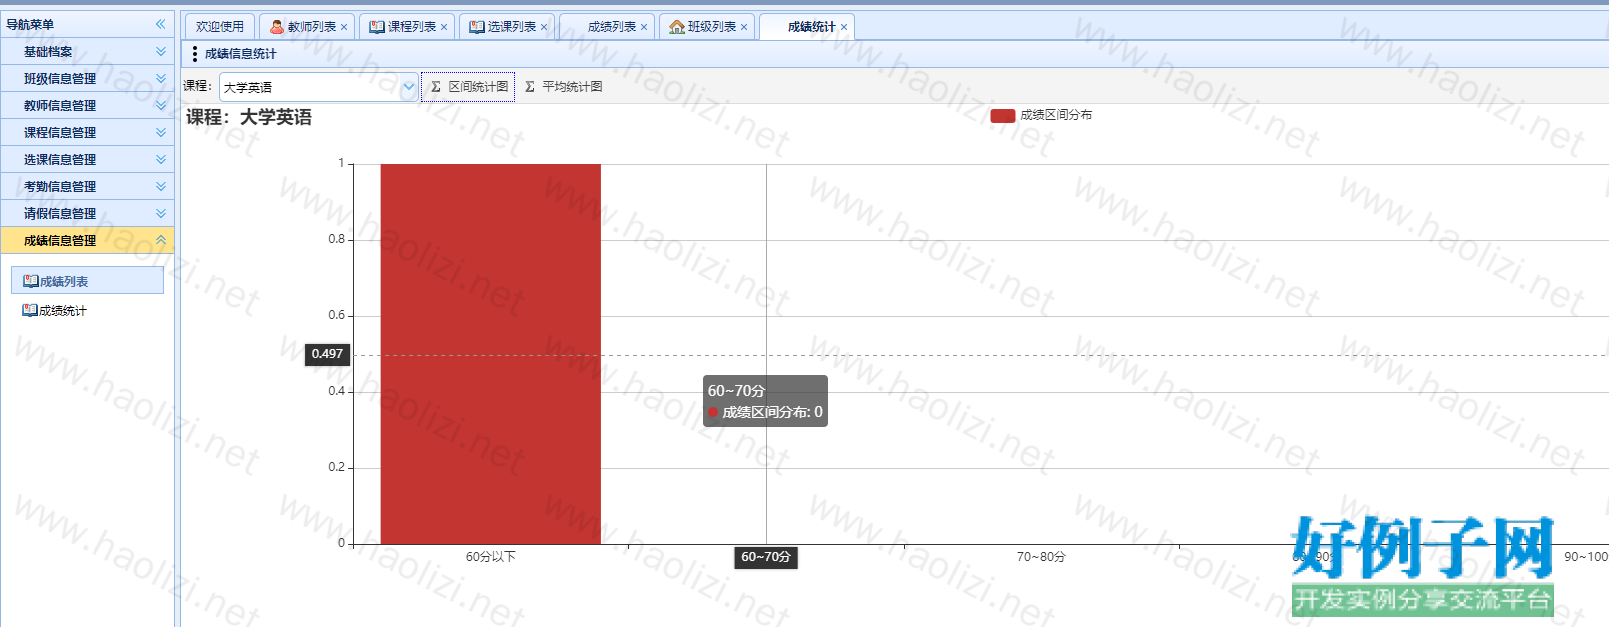Collapse the 导航菜单 navigation panel
The image size is (1609, 627).
[x=160, y=24]
